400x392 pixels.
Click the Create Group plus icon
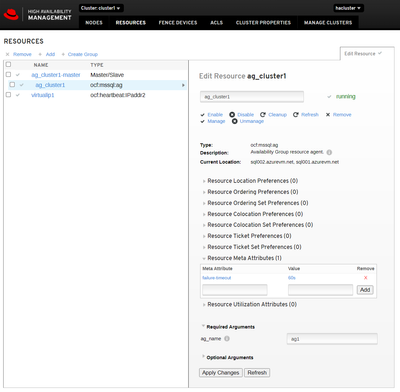63,54
